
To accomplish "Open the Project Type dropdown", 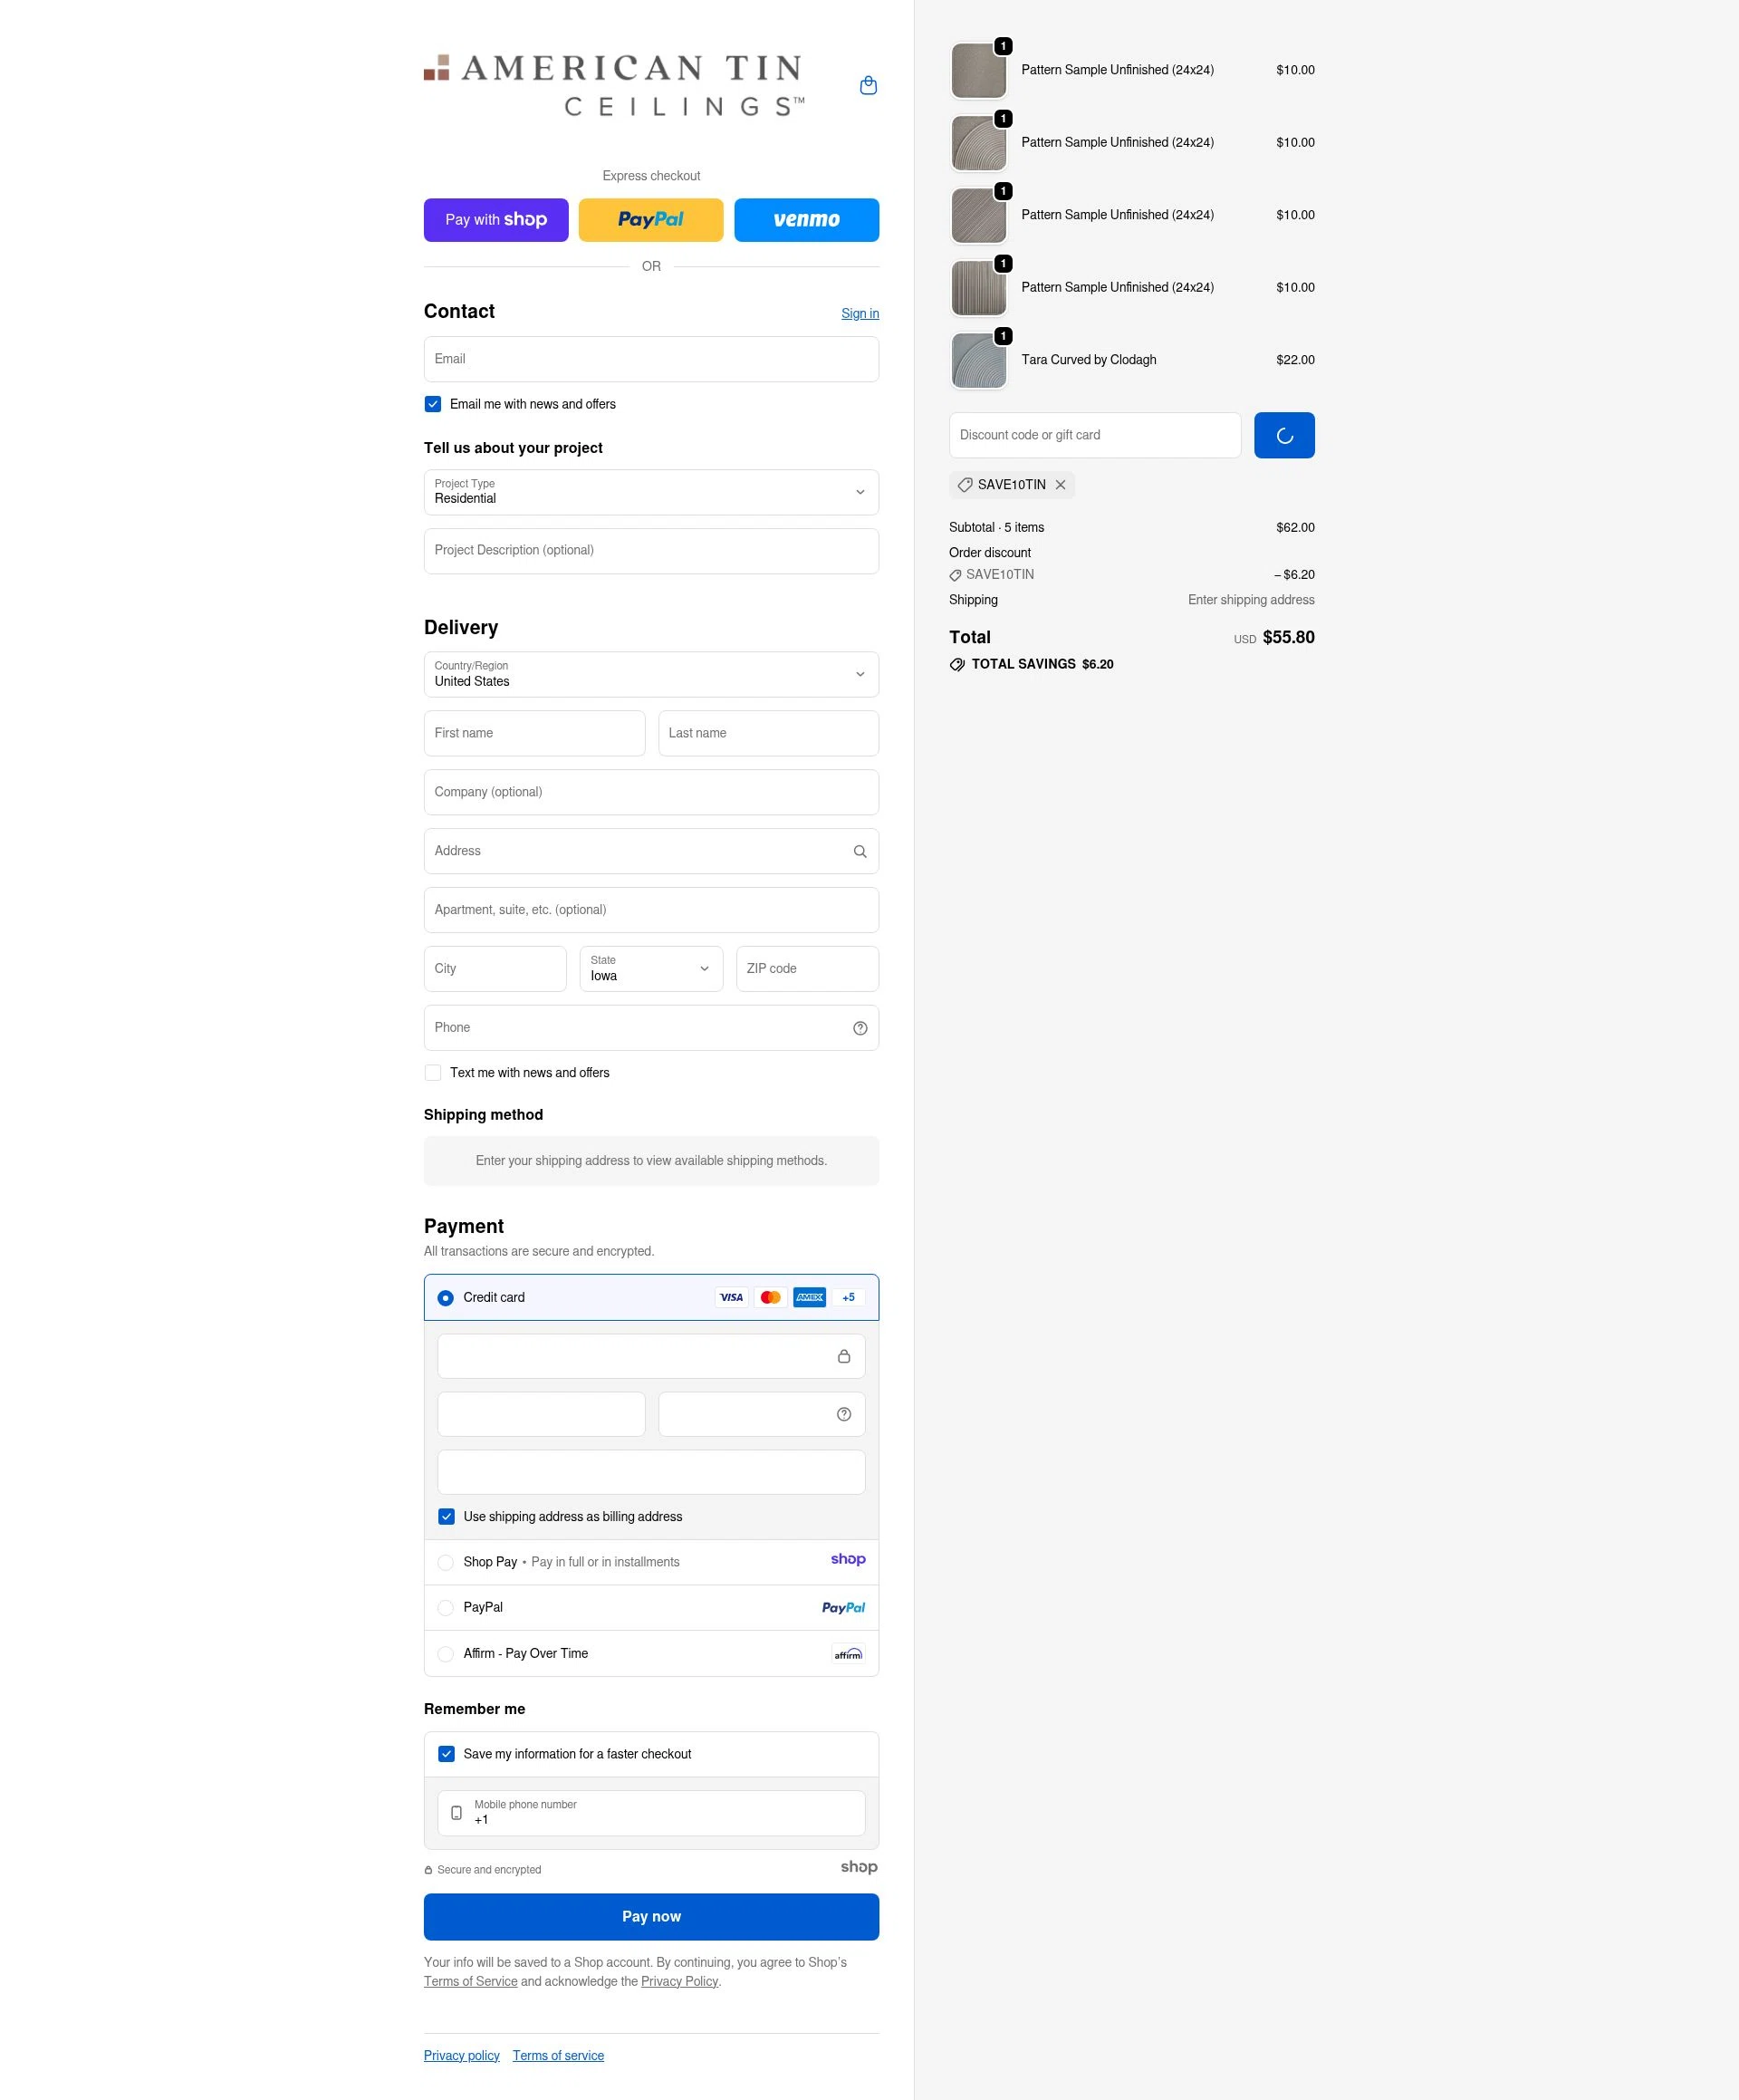I will [651, 493].
